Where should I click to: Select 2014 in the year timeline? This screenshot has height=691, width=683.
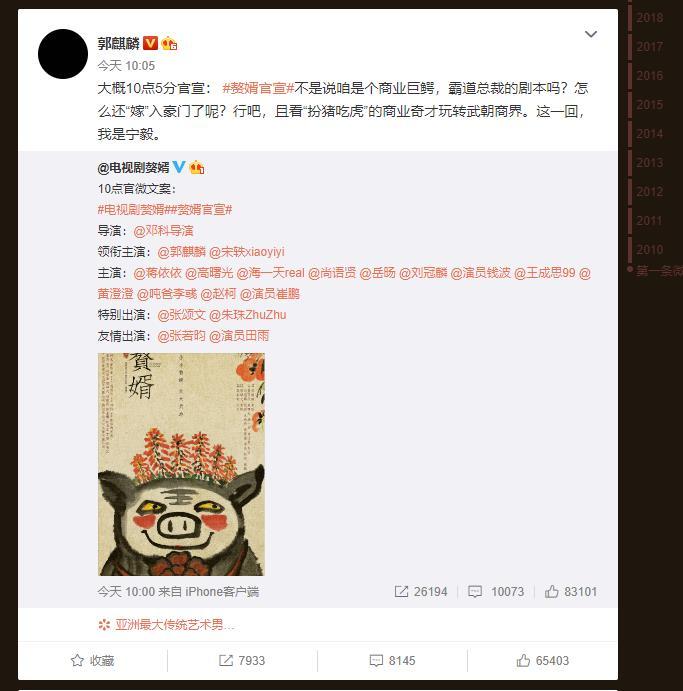click(650, 134)
